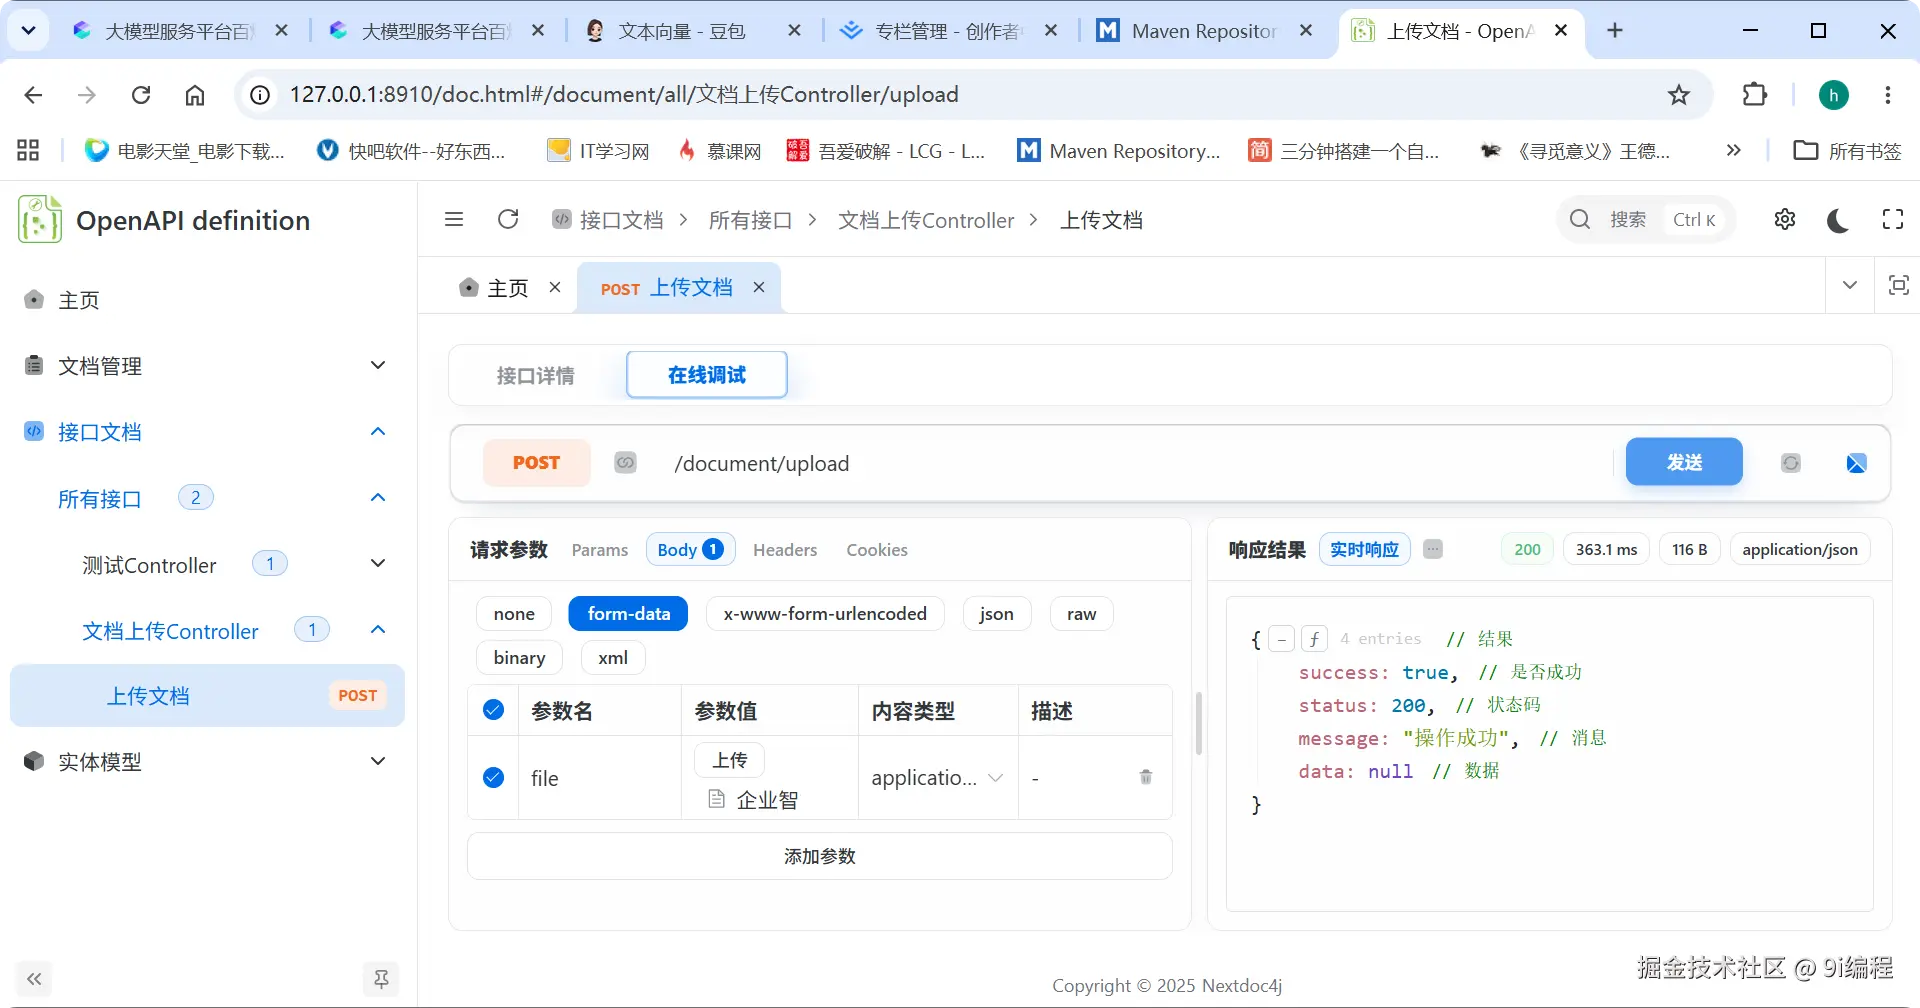Screen dimensions: 1920x1008
Task: Click the 添加参数 button
Action: pyautogui.click(x=819, y=856)
